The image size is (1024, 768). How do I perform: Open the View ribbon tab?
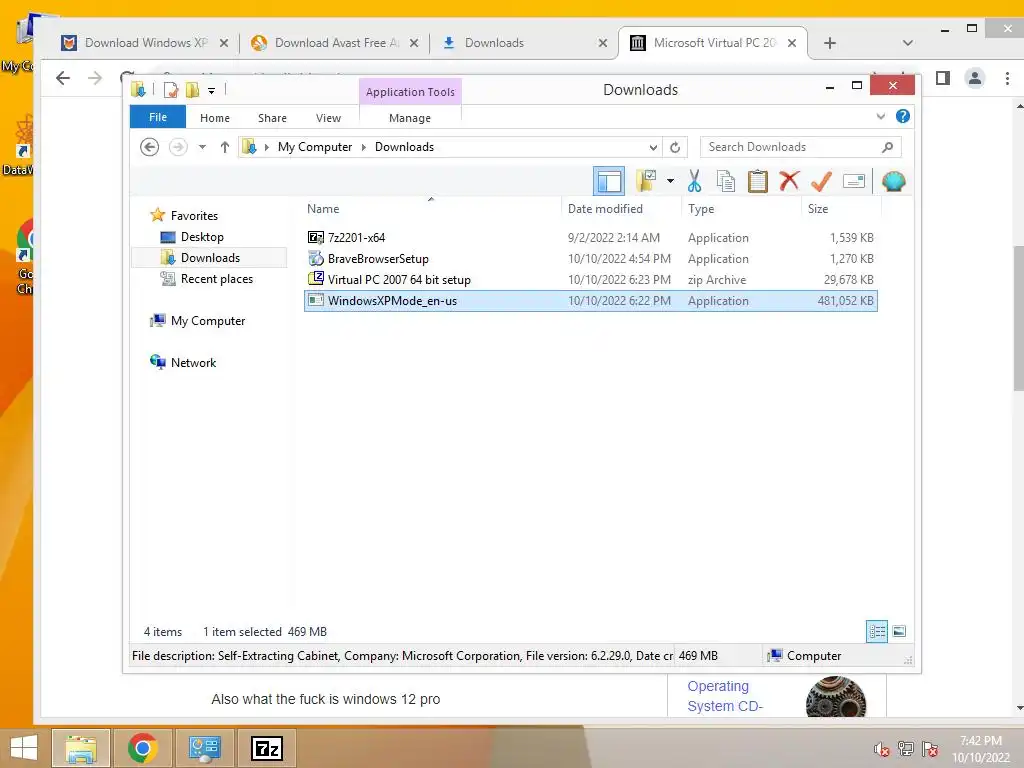328,118
